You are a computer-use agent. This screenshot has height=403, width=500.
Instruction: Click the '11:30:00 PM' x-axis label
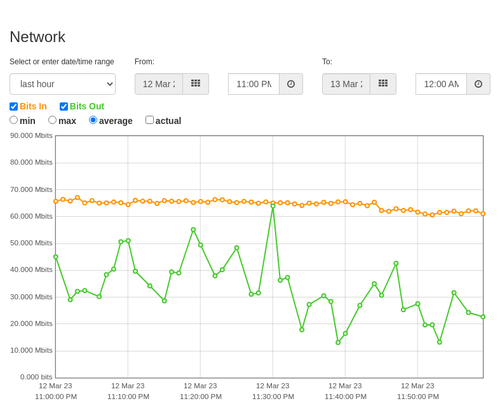[x=273, y=397]
